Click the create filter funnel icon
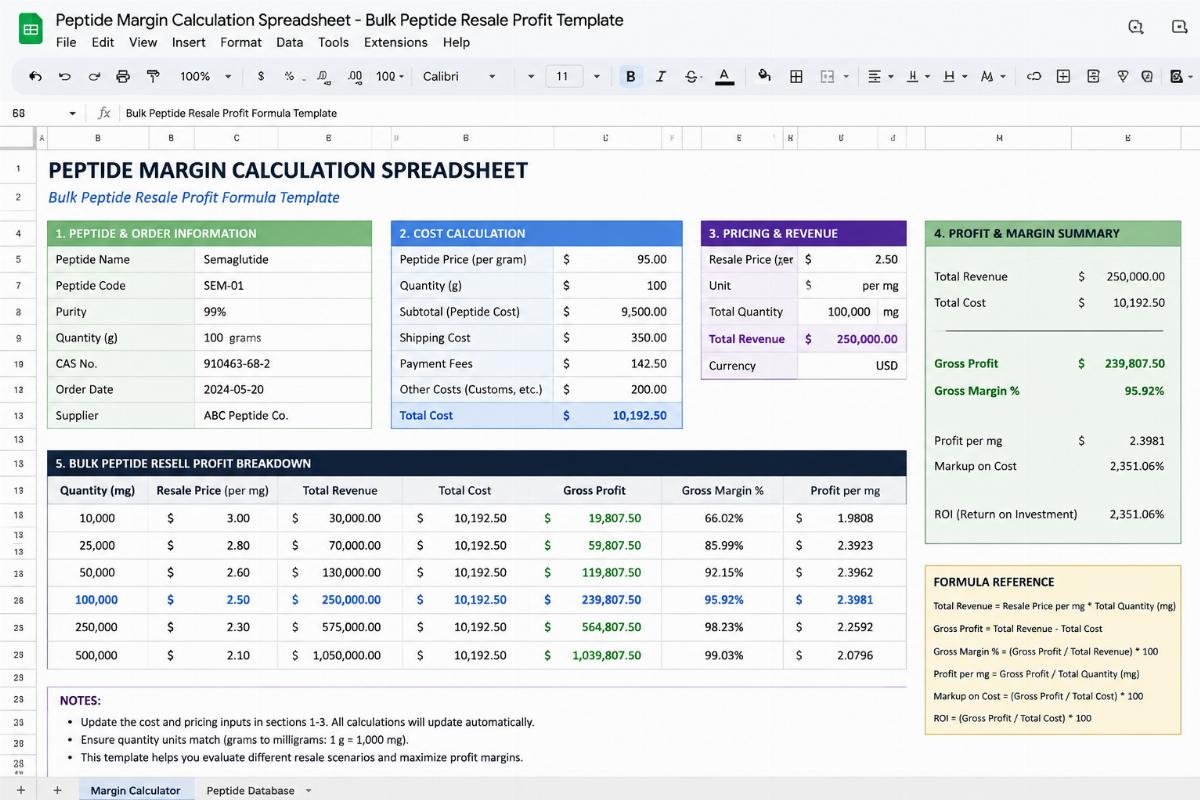 (1122, 76)
